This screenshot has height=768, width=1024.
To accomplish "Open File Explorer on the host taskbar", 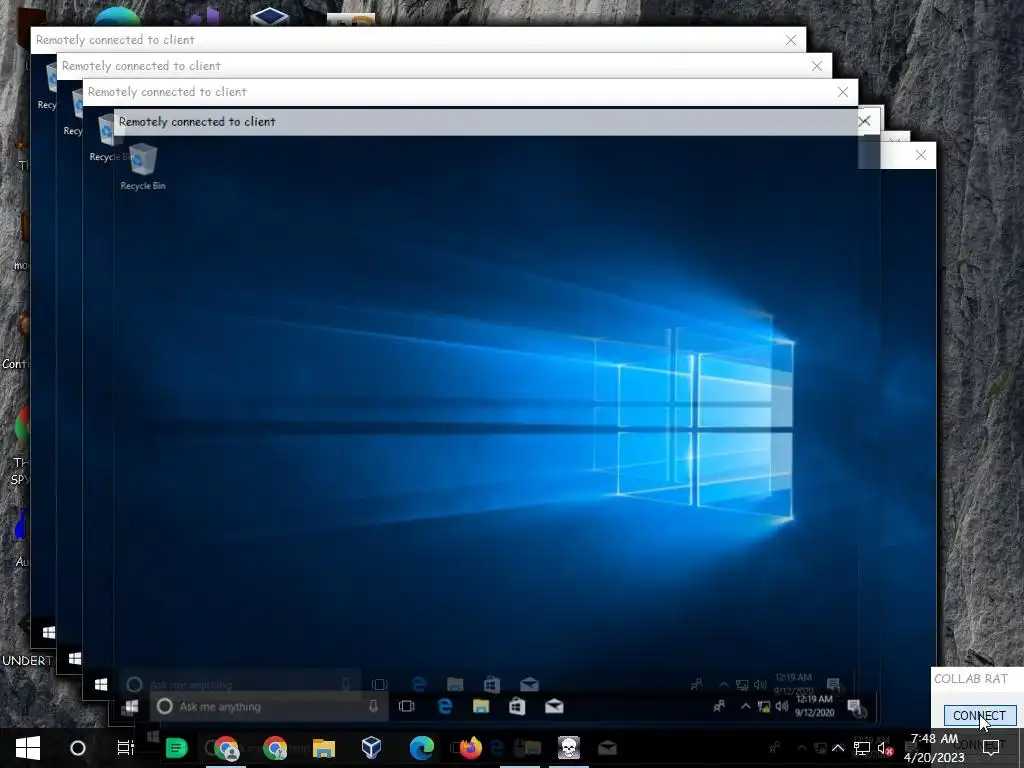I will tap(324, 748).
